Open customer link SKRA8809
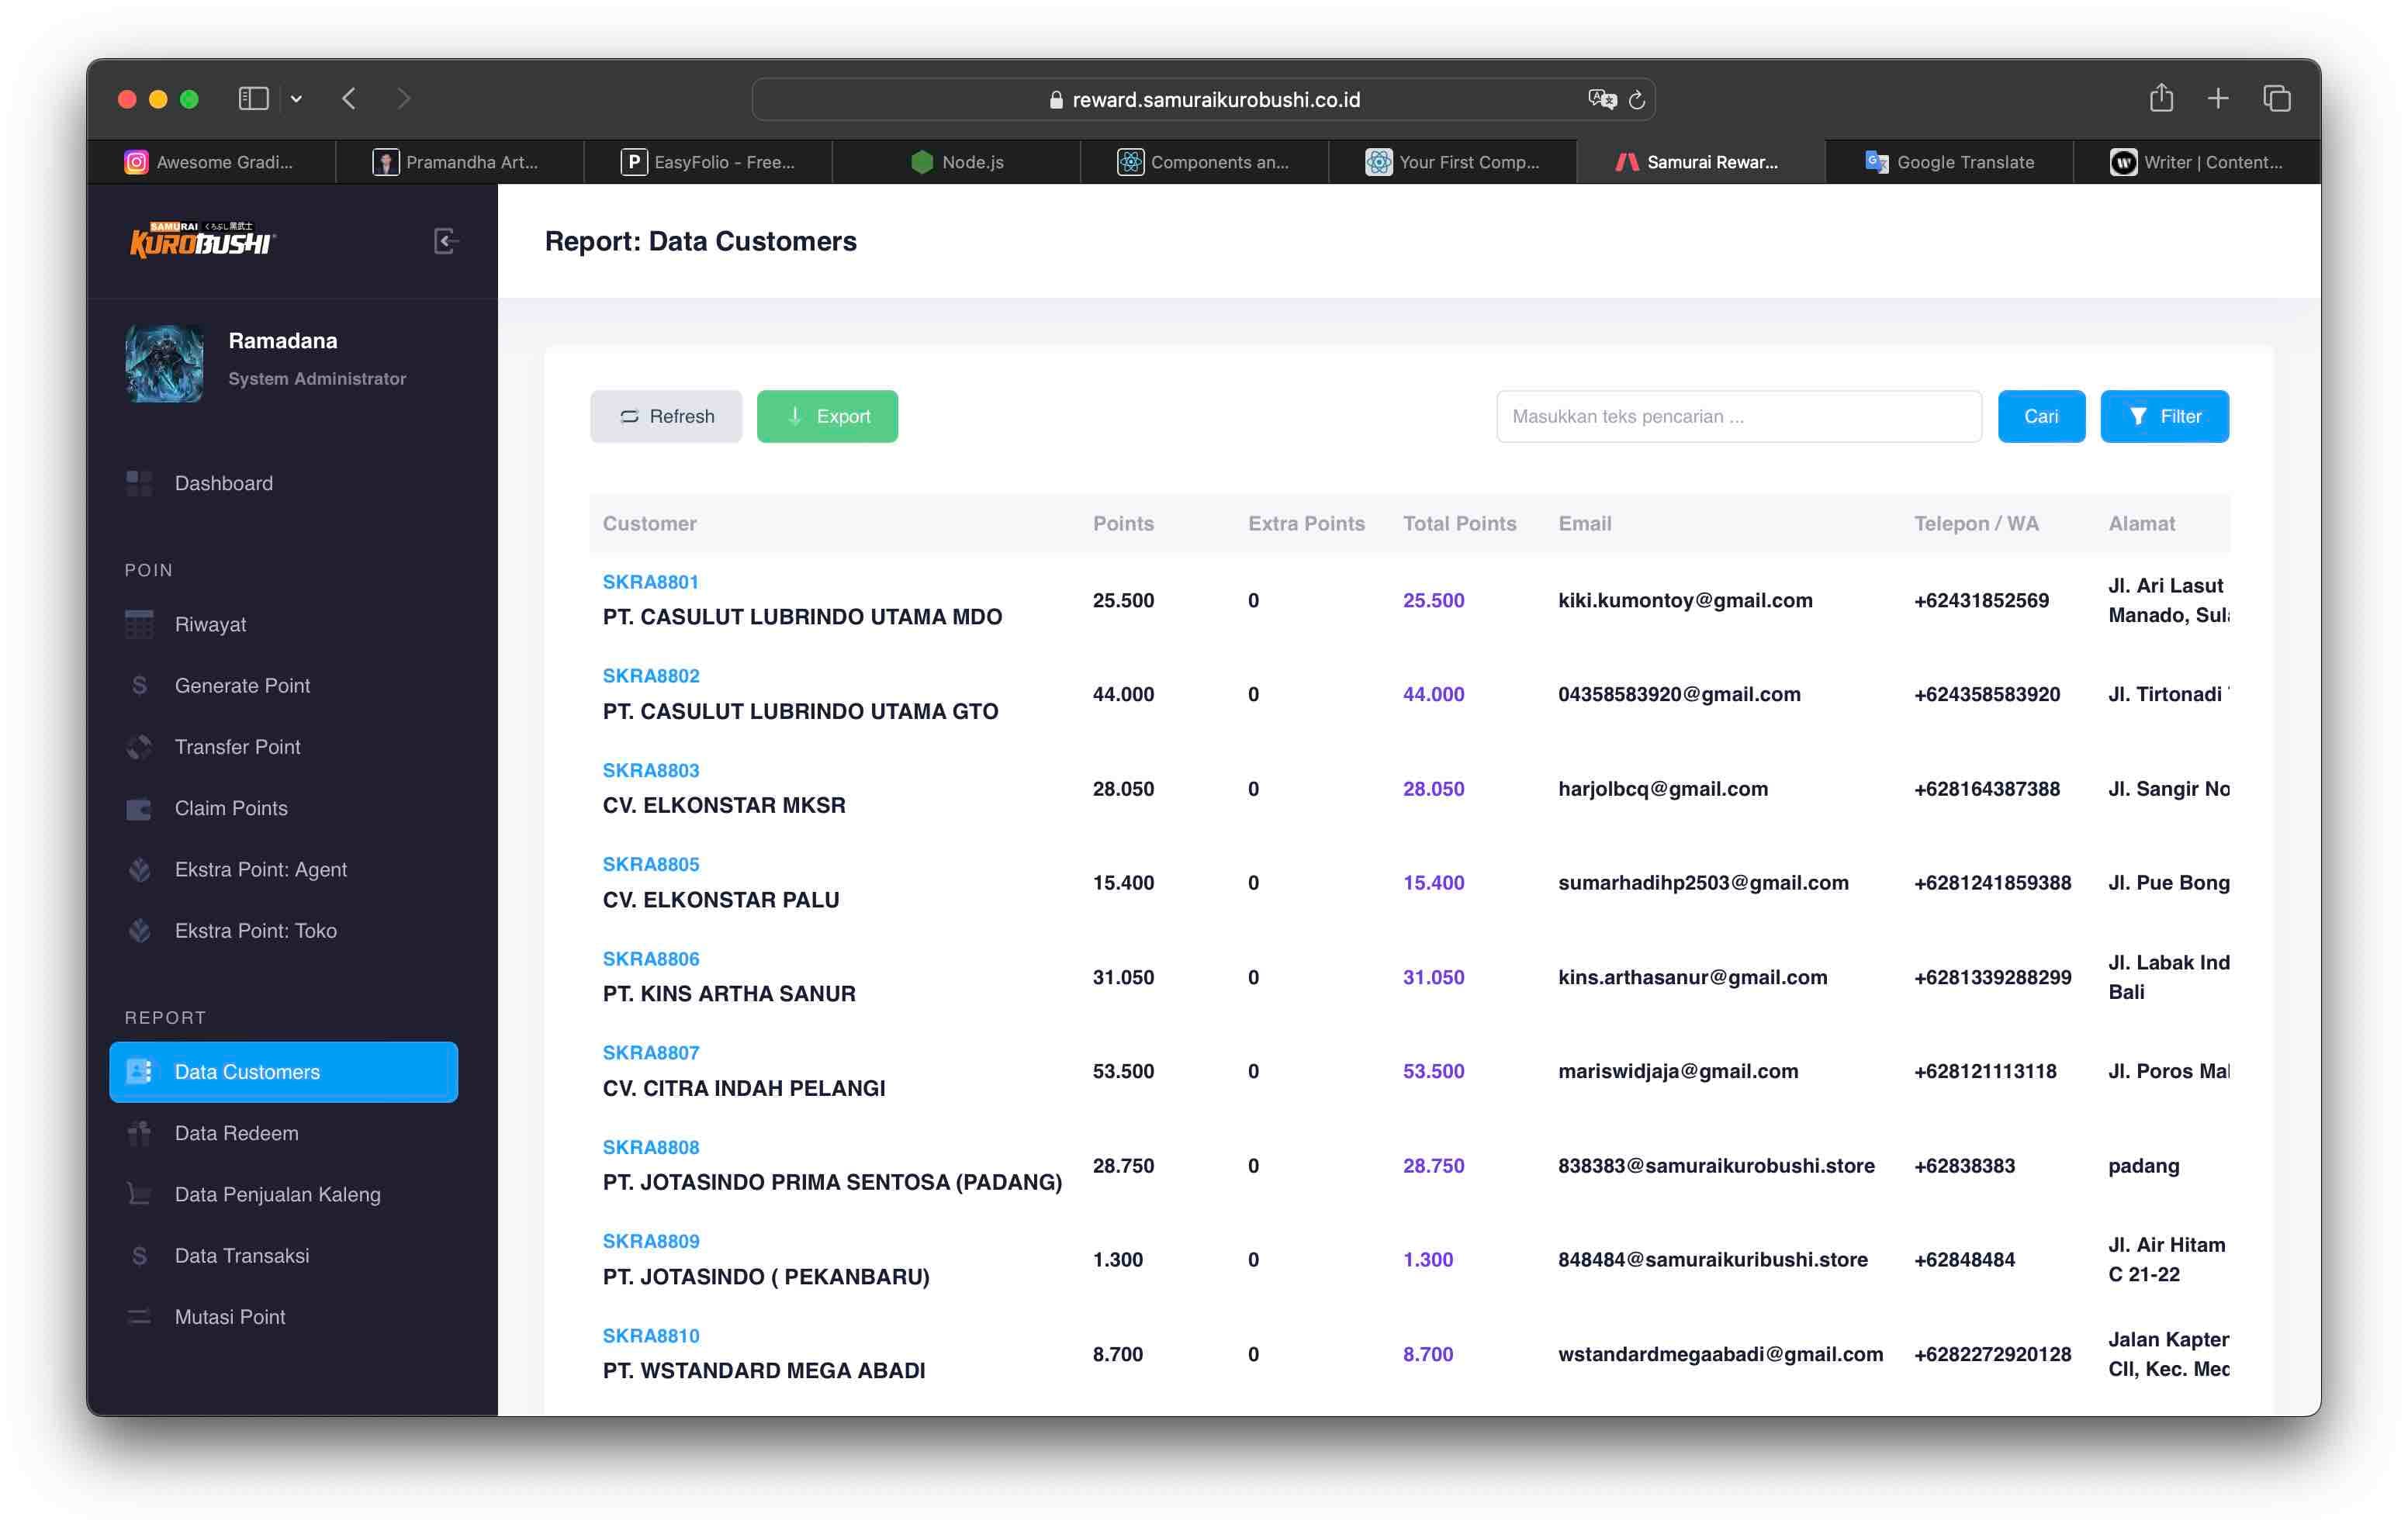 651,1241
